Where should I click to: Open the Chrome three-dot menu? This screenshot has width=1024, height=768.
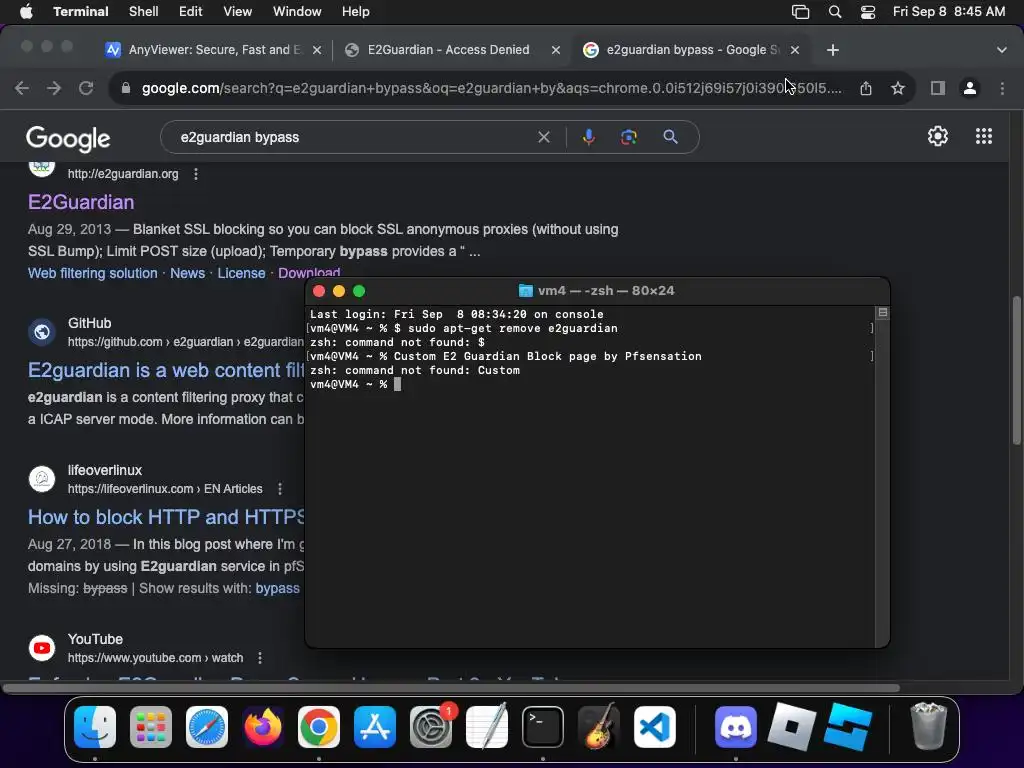click(1002, 88)
